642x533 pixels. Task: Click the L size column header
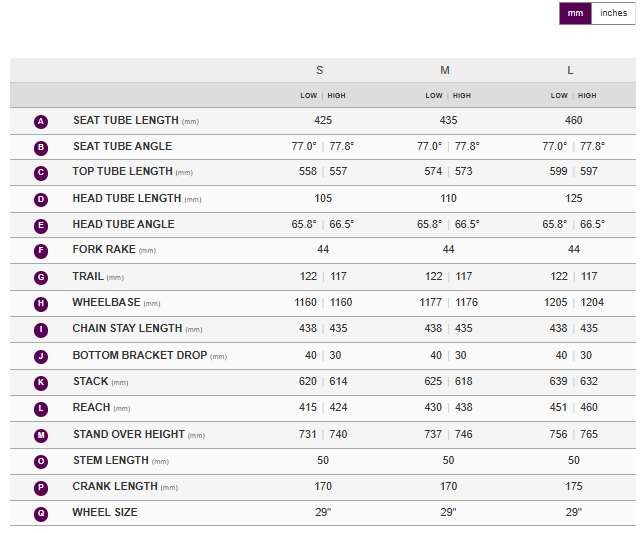pos(570,70)
